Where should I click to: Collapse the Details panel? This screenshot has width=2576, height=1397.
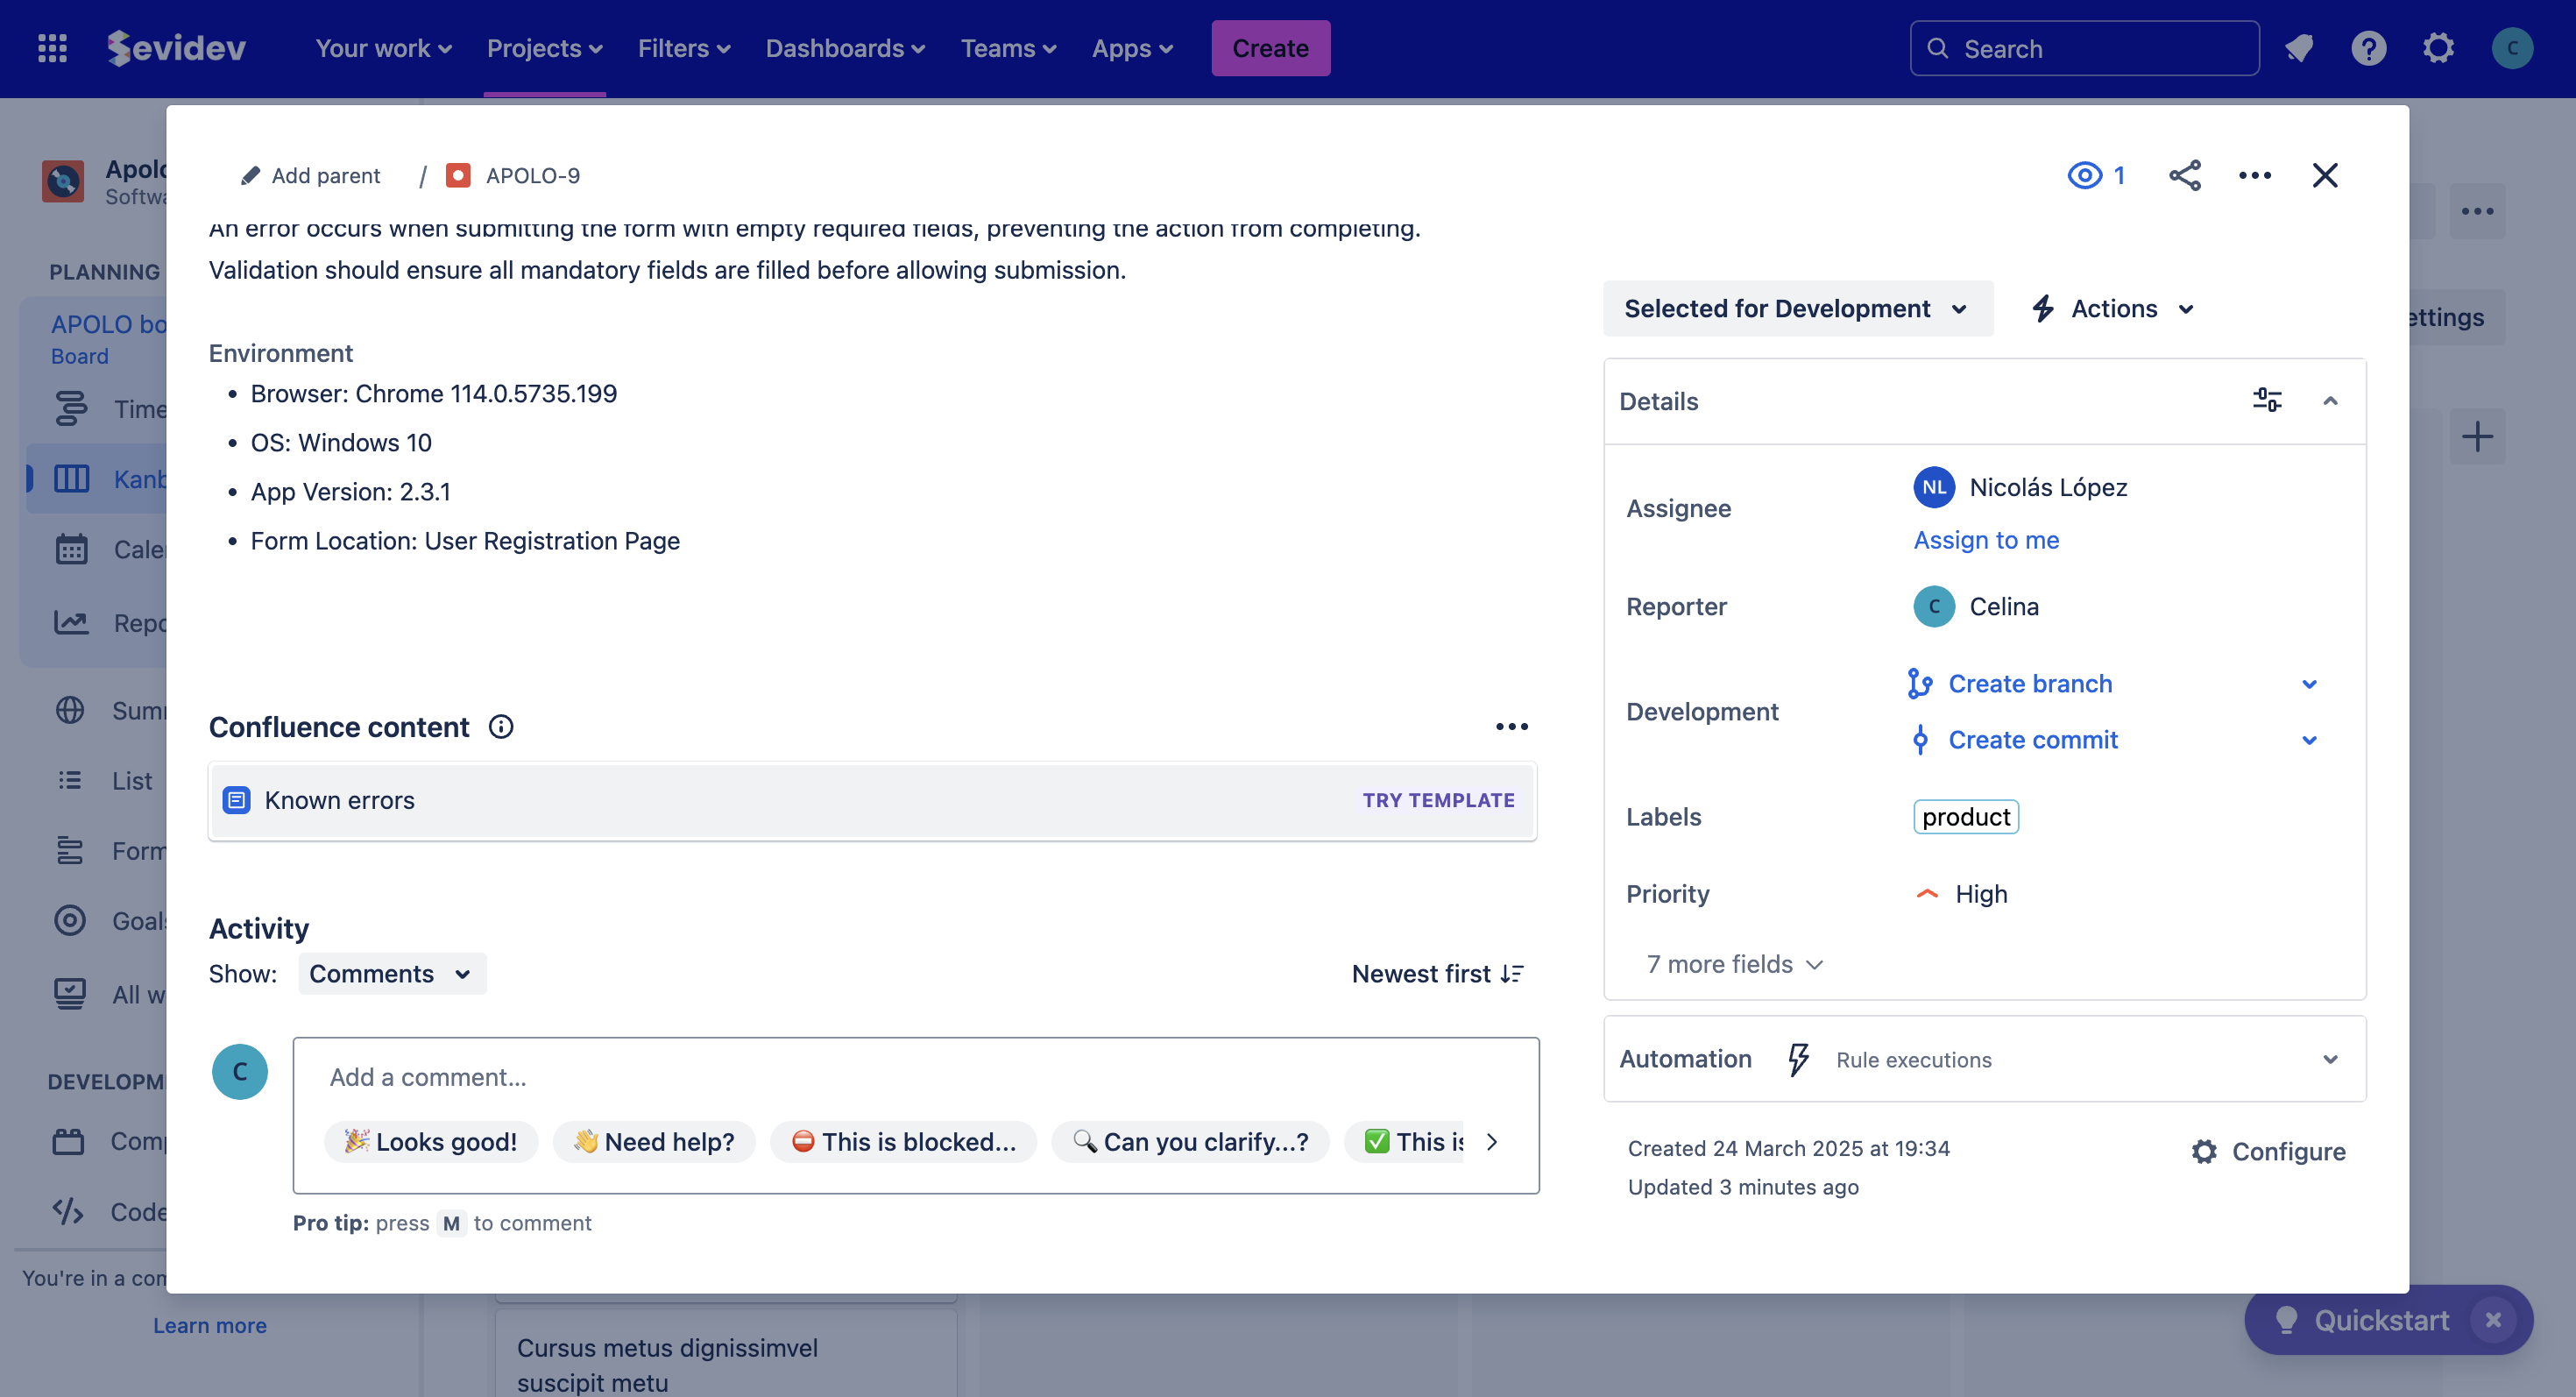(x=2330, y=400)
